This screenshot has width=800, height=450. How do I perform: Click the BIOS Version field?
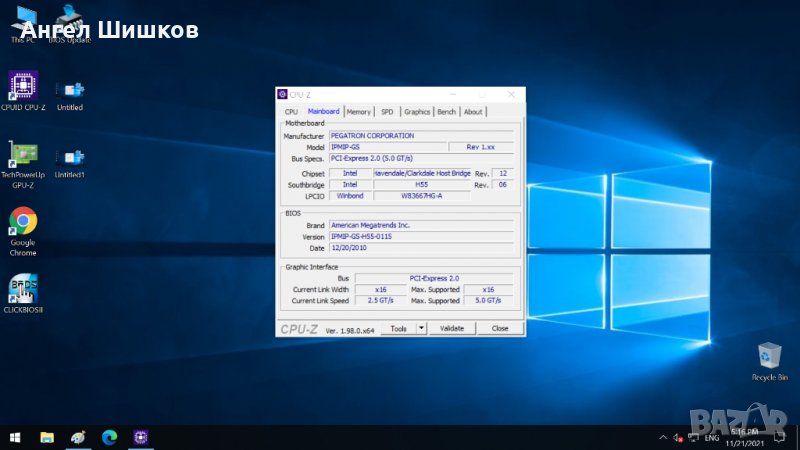[x=421, y=237]
